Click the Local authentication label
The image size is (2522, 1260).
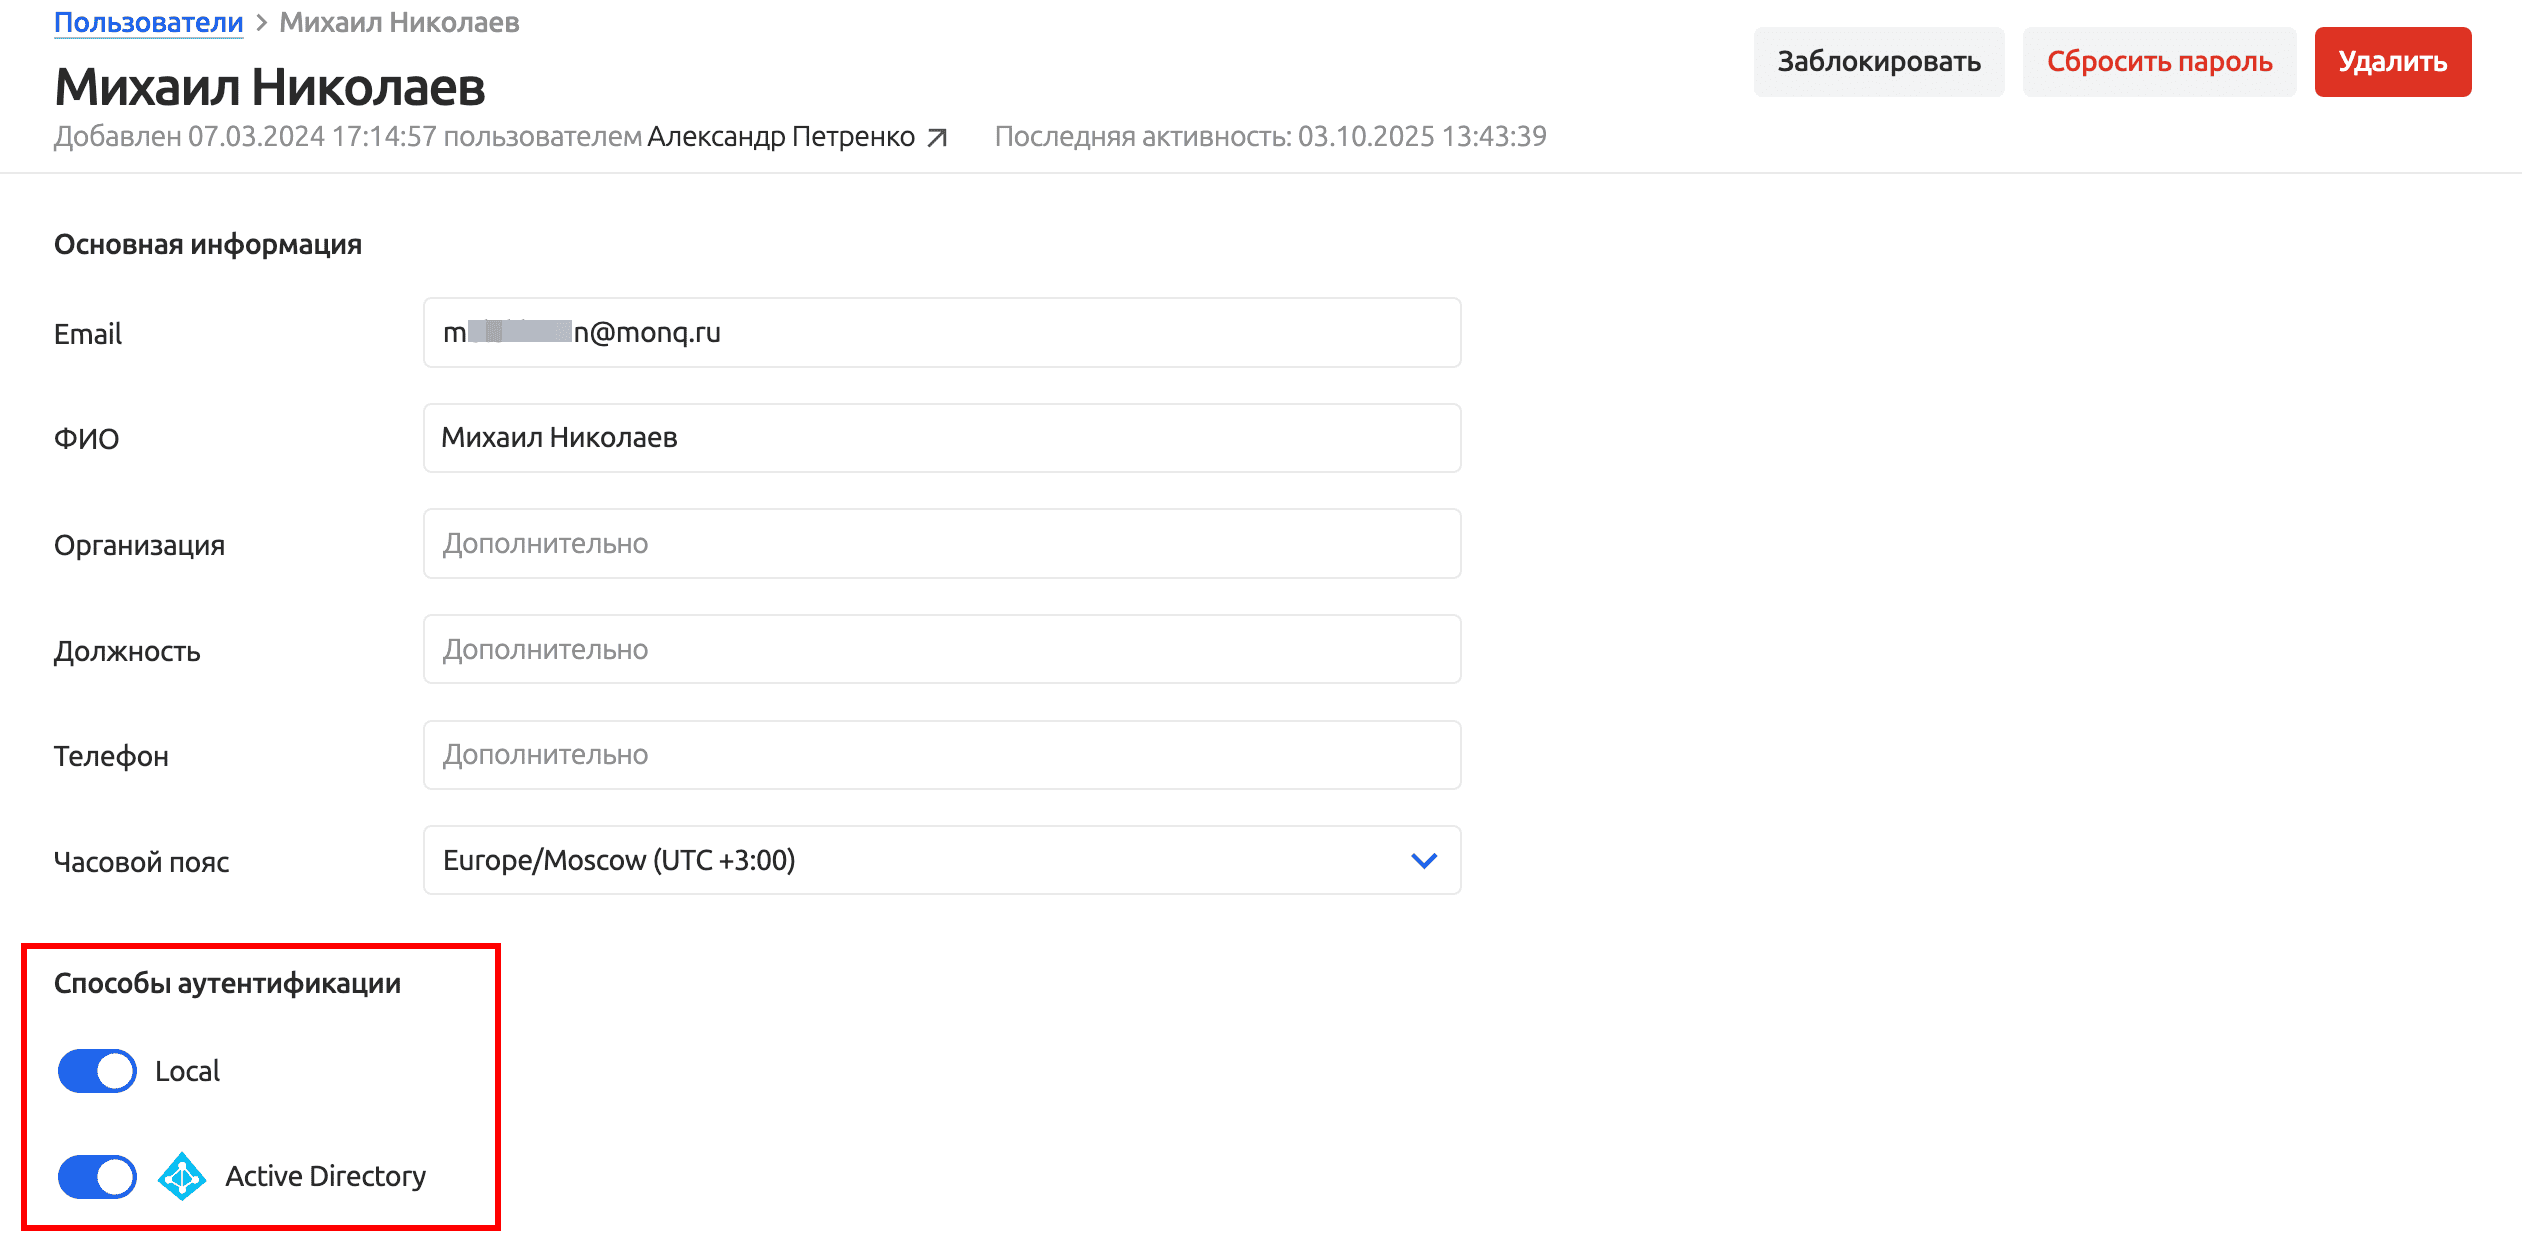(x=187, y=1072)
